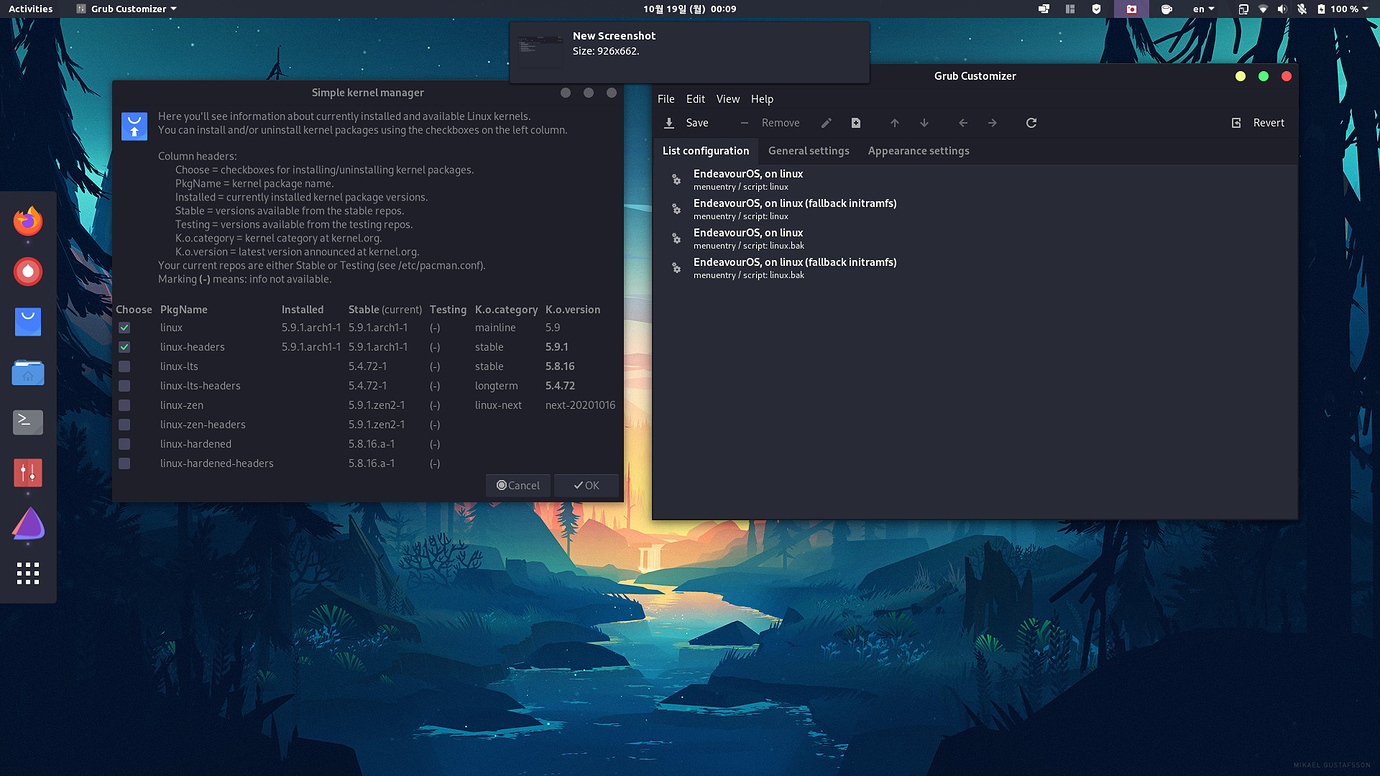The height and width of the screenshot is (776, 1380).
Task: Click the right arrow toolbar icon
Action: click(x=992, y=123)
